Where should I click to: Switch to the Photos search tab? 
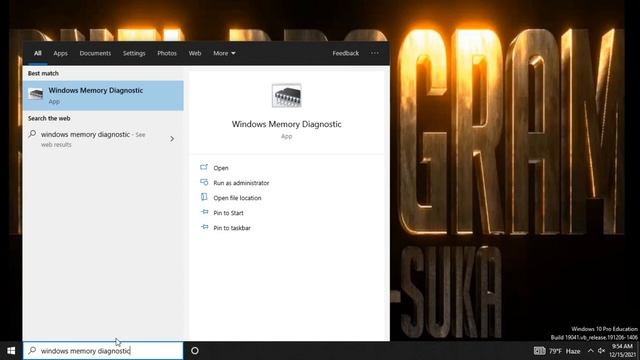coord(167,53)
